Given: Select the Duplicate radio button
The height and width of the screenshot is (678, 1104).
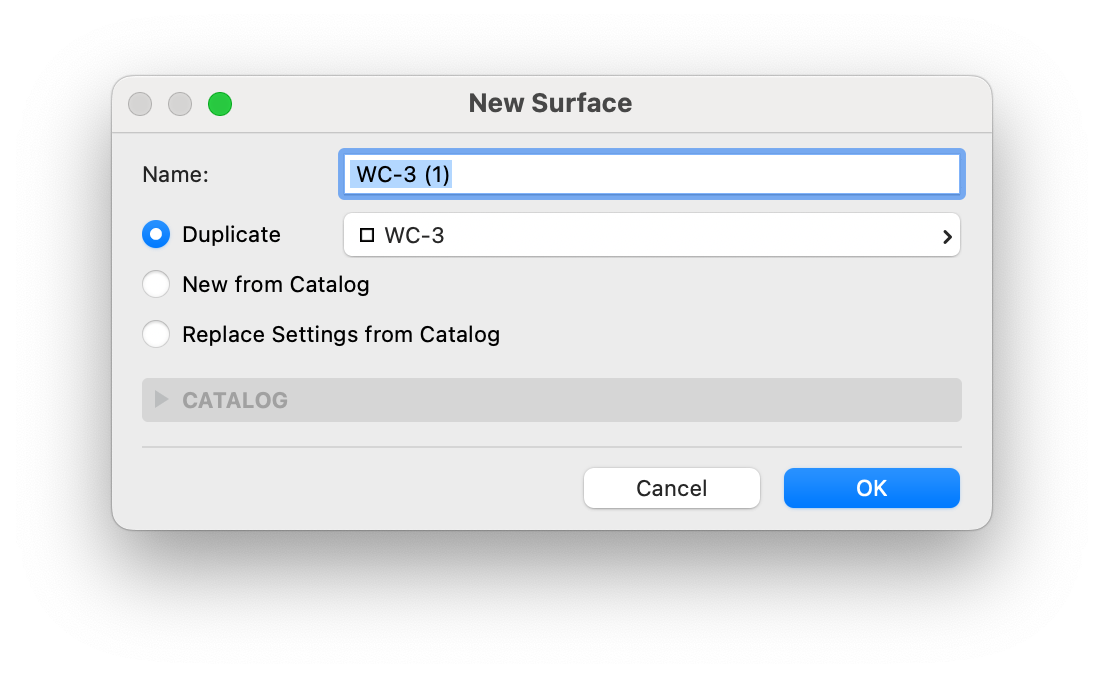Looking at the screenshot, I should point(156,235).
